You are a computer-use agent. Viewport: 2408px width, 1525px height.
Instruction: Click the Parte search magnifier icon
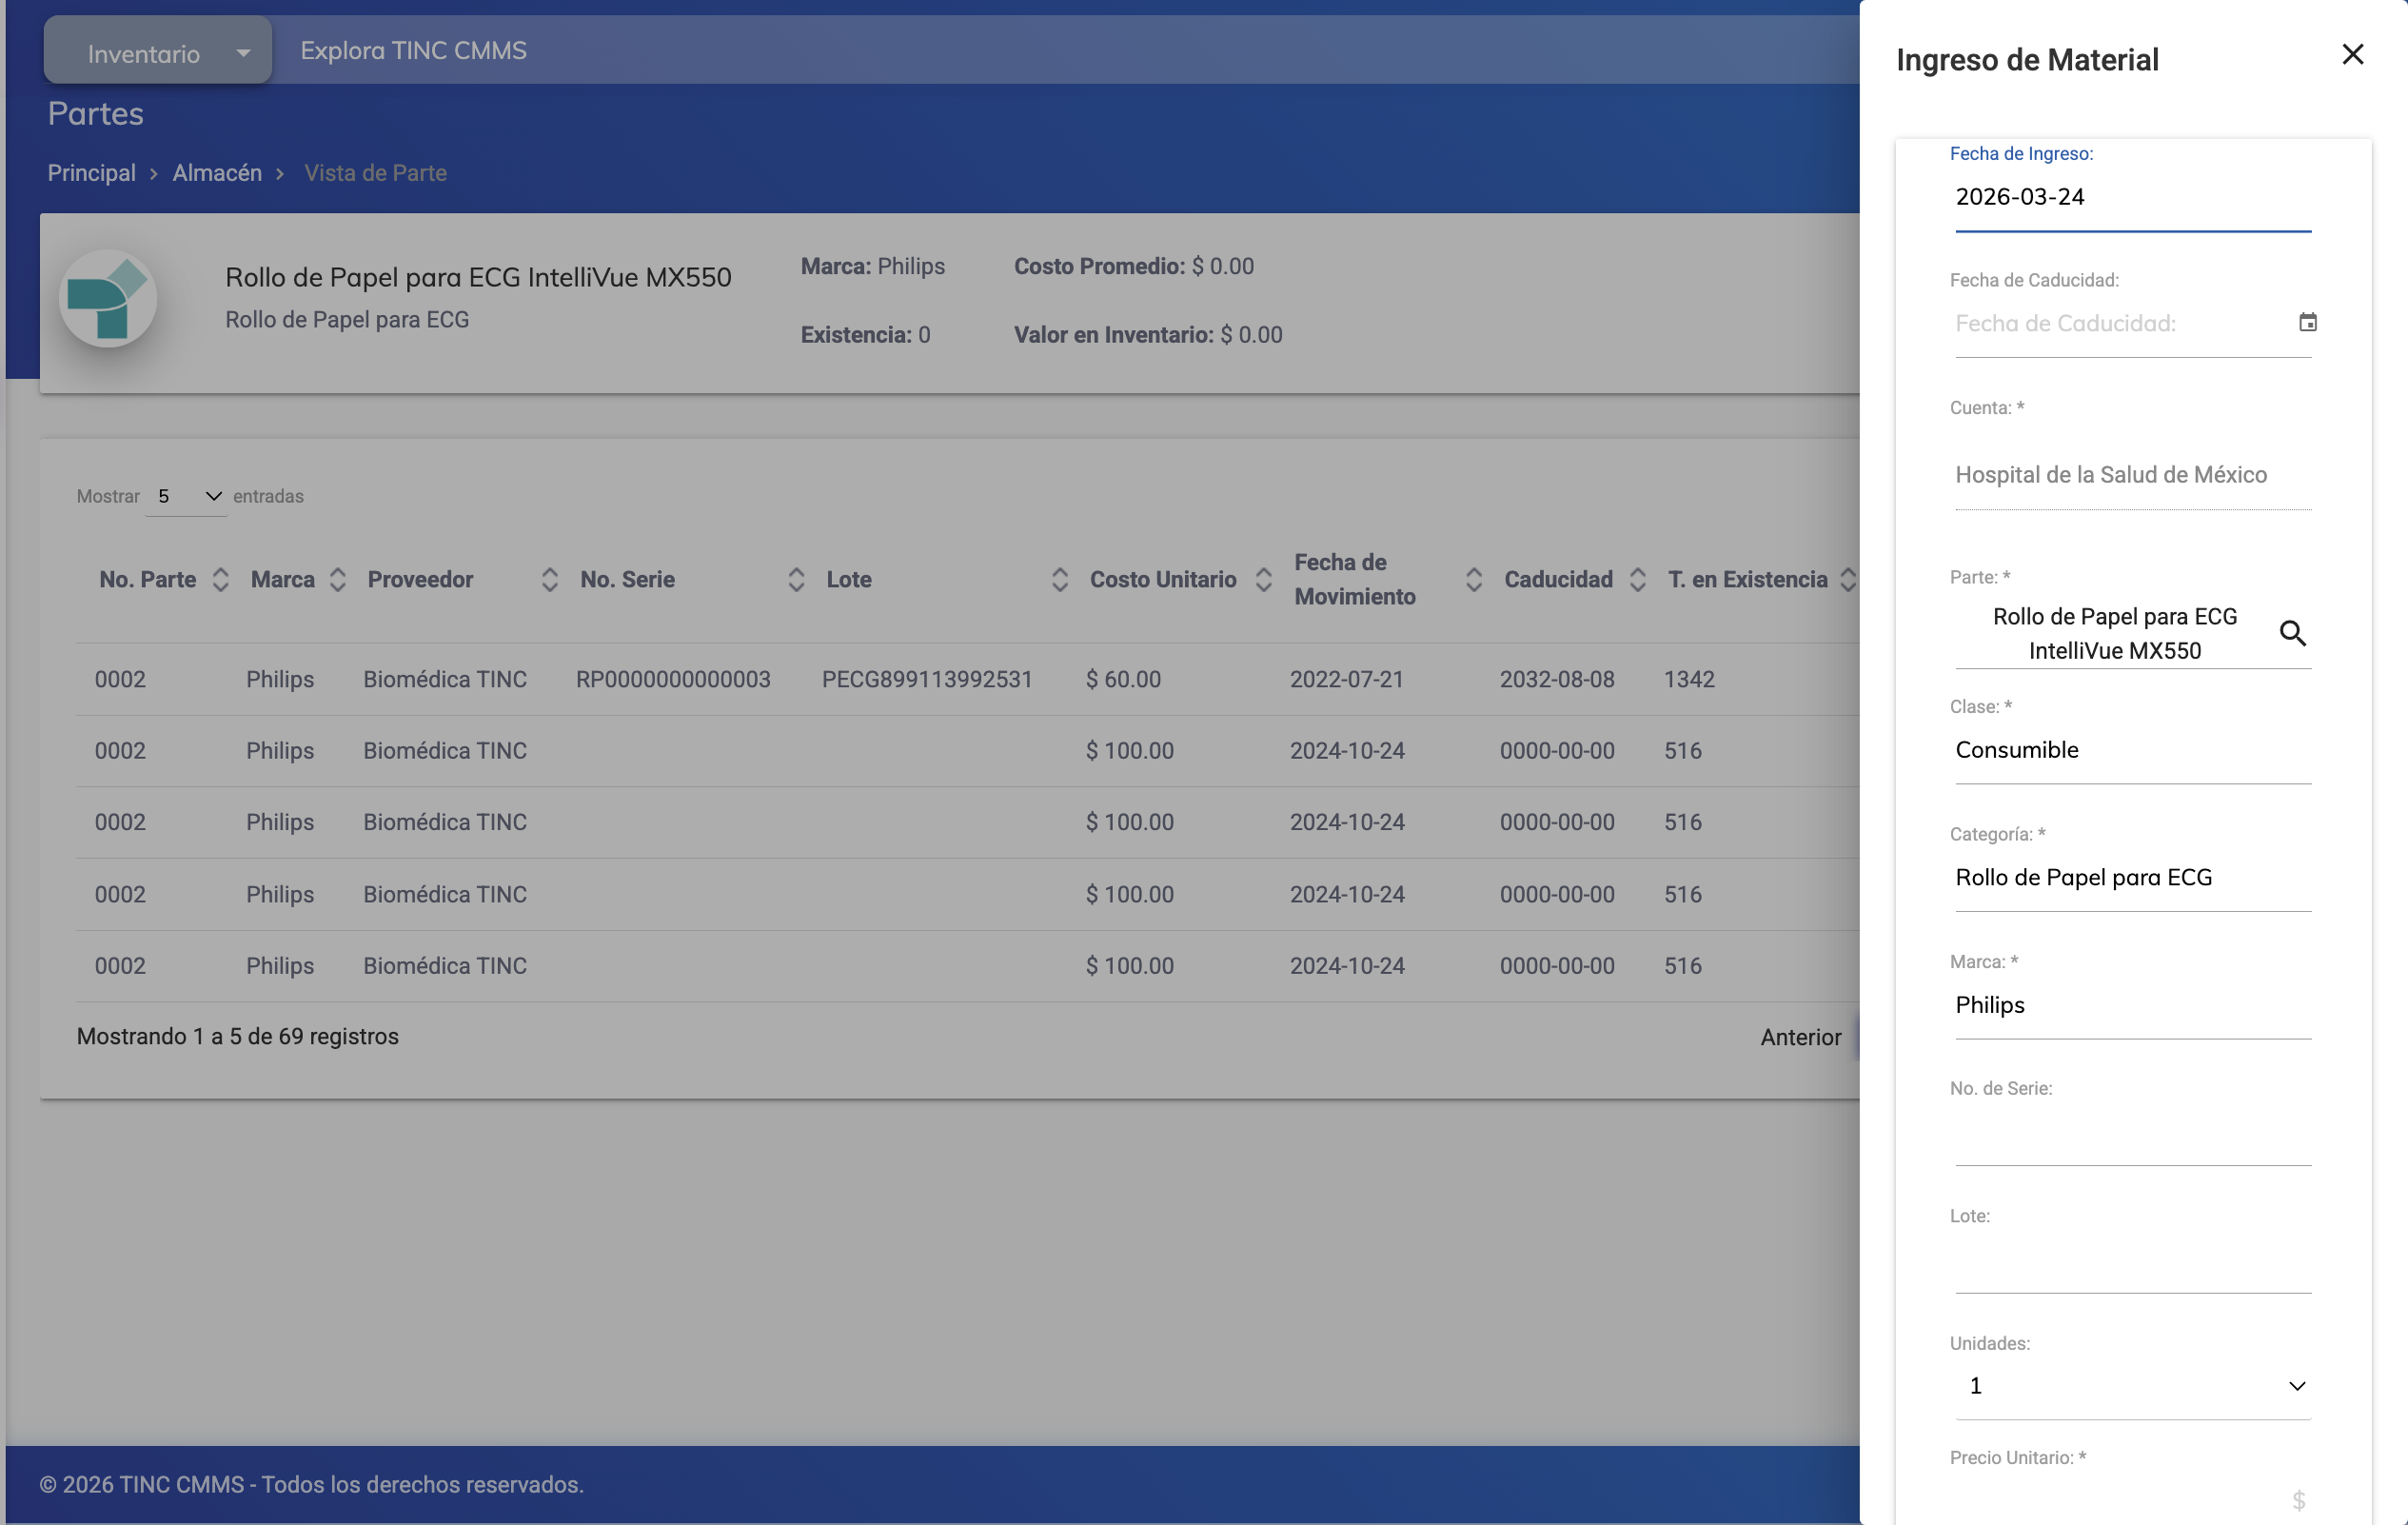click(x=2292, y=633)
